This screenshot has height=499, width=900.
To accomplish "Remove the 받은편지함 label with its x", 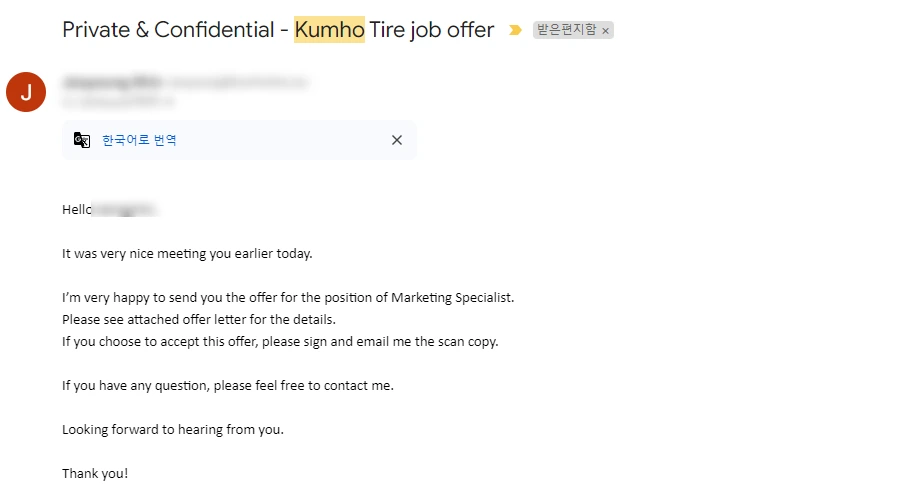I will point(605,31).
